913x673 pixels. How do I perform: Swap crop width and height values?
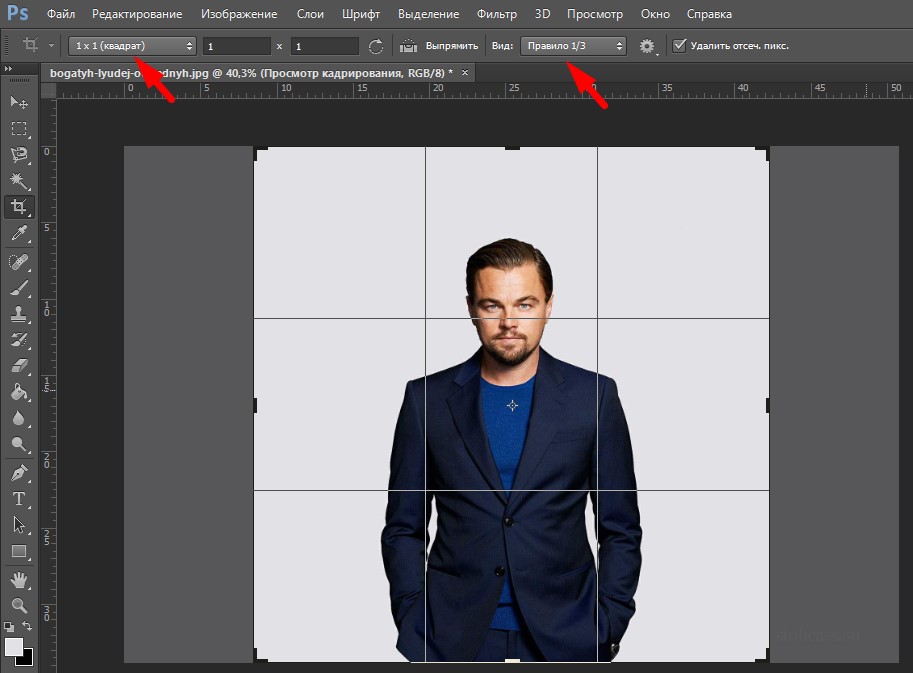tap(376, 46)
